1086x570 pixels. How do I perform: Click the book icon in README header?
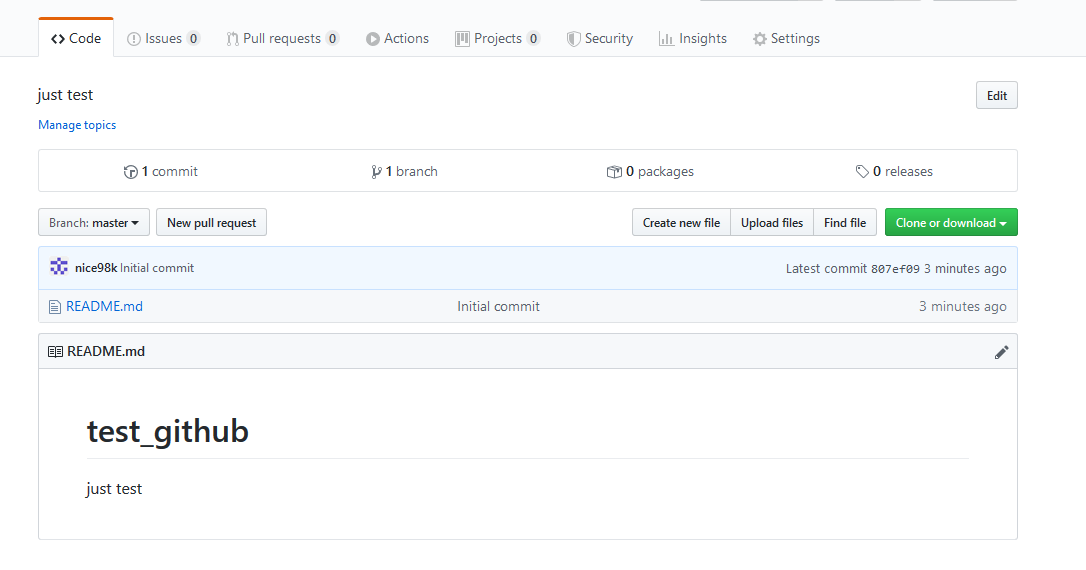55,352
